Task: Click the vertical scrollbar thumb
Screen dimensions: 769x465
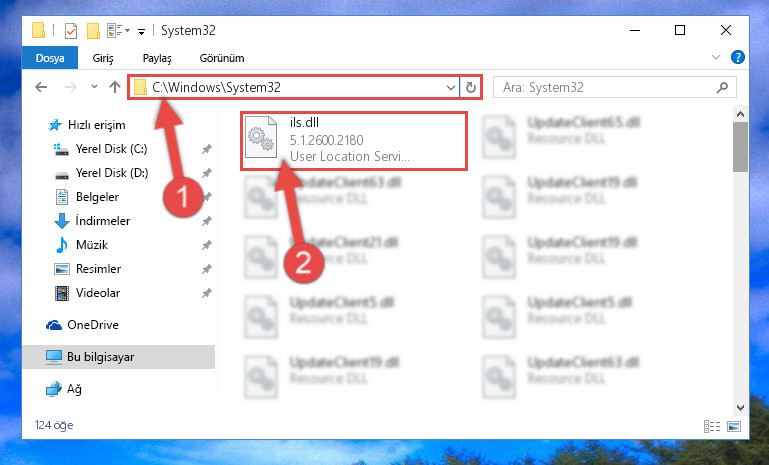Action: coord(740,147)
